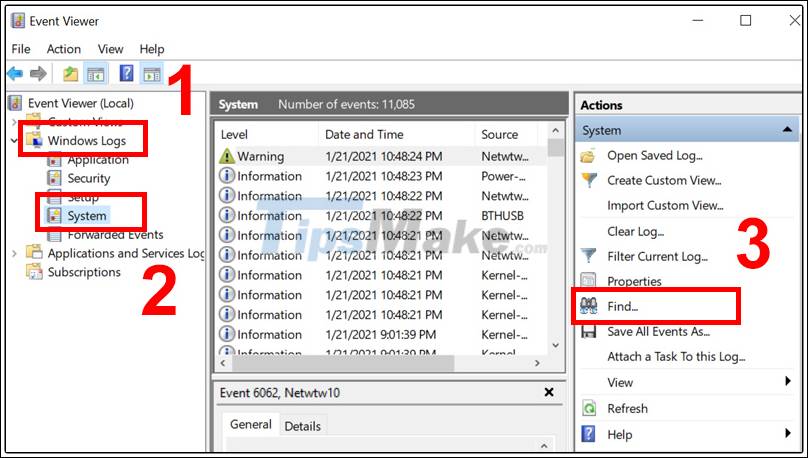
Task: Click the Warning triangle icon in first row
Action: point(227,156)
